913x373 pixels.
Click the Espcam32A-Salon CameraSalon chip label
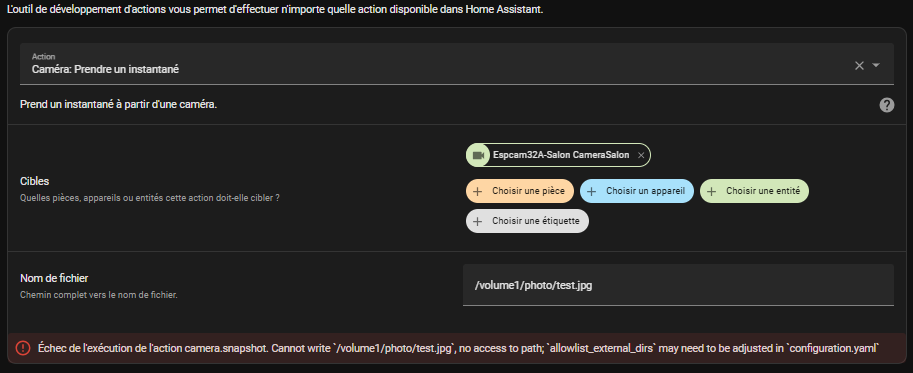(x=561, y=155)
